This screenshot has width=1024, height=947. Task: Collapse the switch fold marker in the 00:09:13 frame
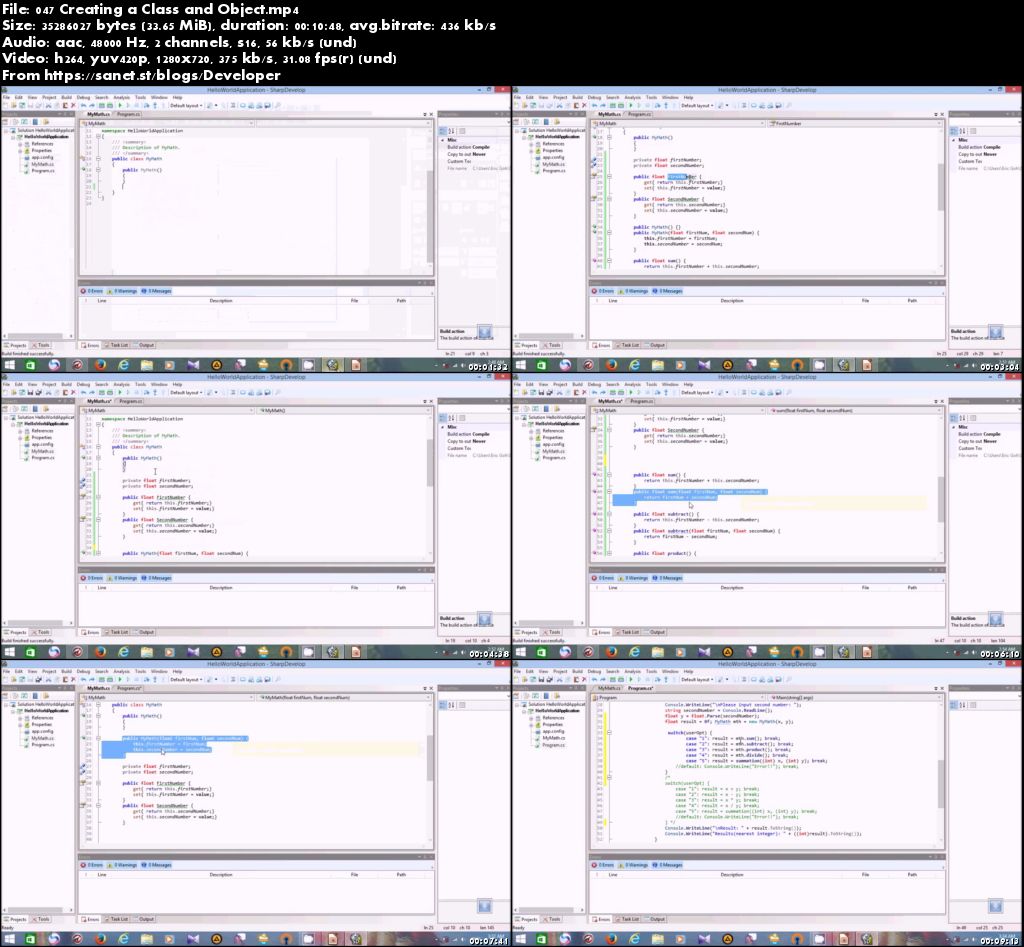609,732
